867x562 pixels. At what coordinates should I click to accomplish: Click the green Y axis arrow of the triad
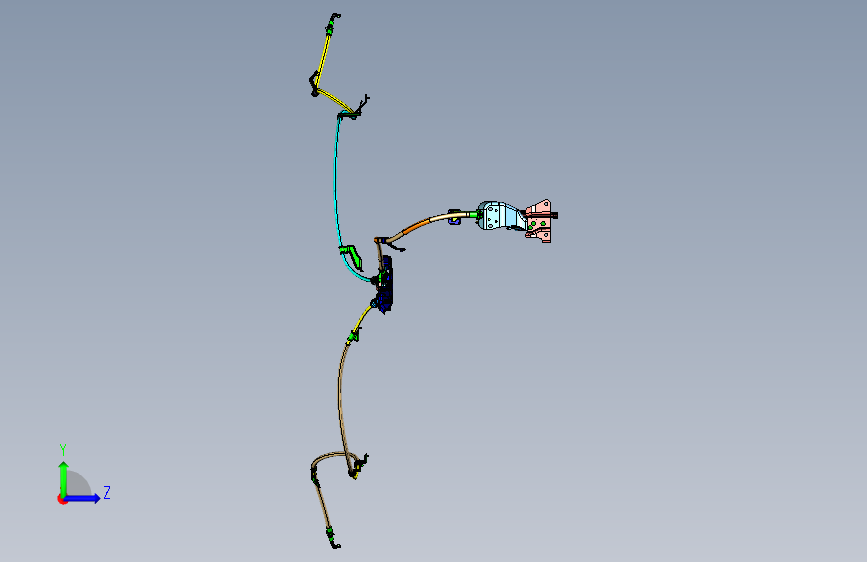tap(63, 478)
